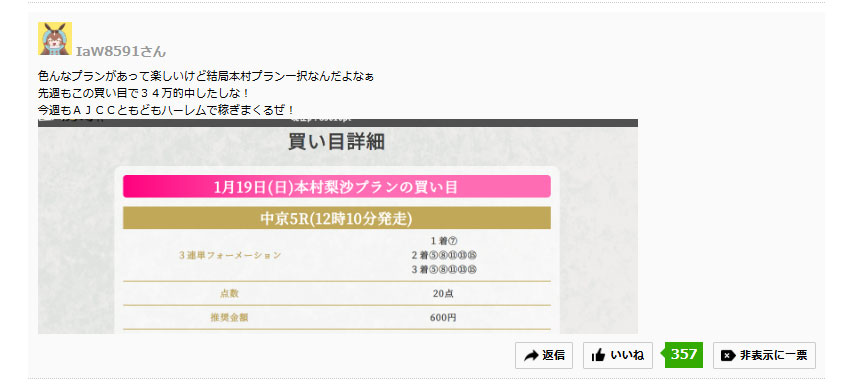Click the 600円 recommended amount value
This screenshot has width=841, height=389.
pos(444,318)
